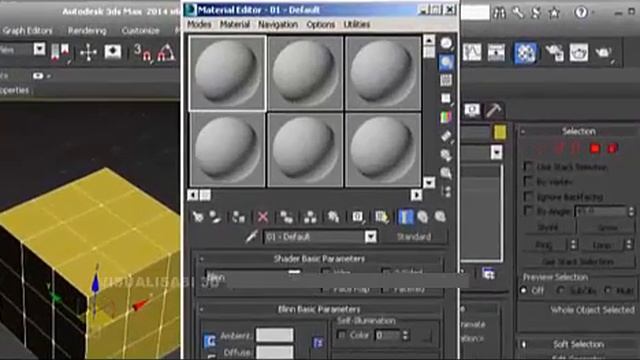Open Modes menu in Material Editor
The image size is (640, 360).
pos(199,24)
